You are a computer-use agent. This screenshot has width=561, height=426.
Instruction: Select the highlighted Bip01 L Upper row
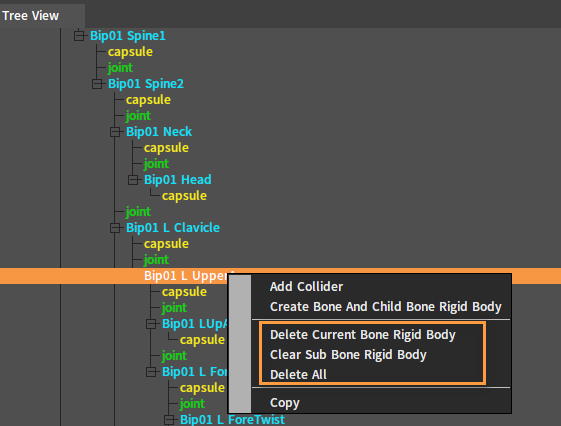(x=280, y=276)
